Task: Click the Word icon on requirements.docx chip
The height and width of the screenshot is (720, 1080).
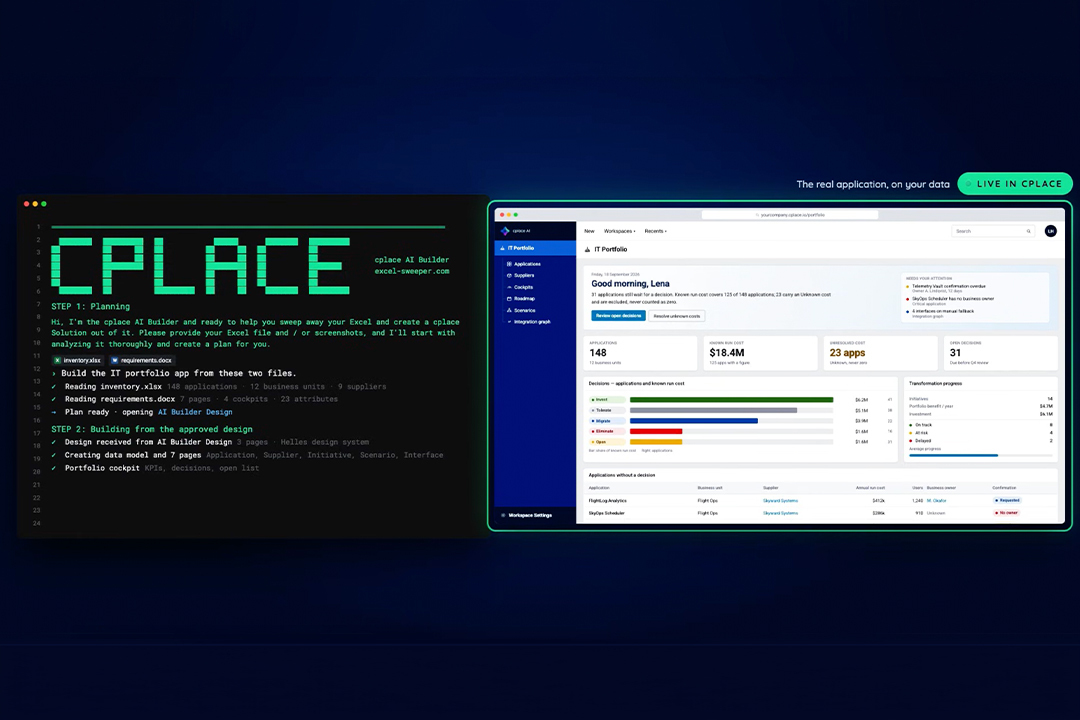Action: pyautogui.click(x=114, y=360)
